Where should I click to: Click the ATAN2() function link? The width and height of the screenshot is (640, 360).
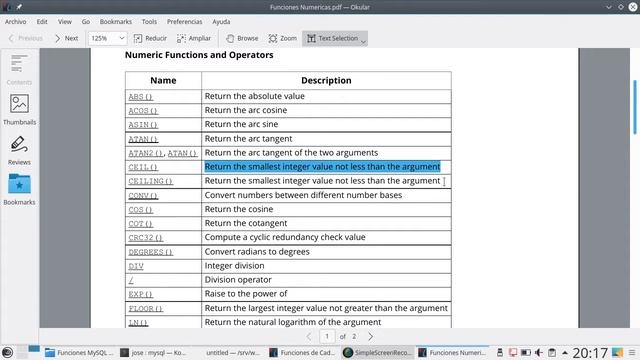pos(146,153)
